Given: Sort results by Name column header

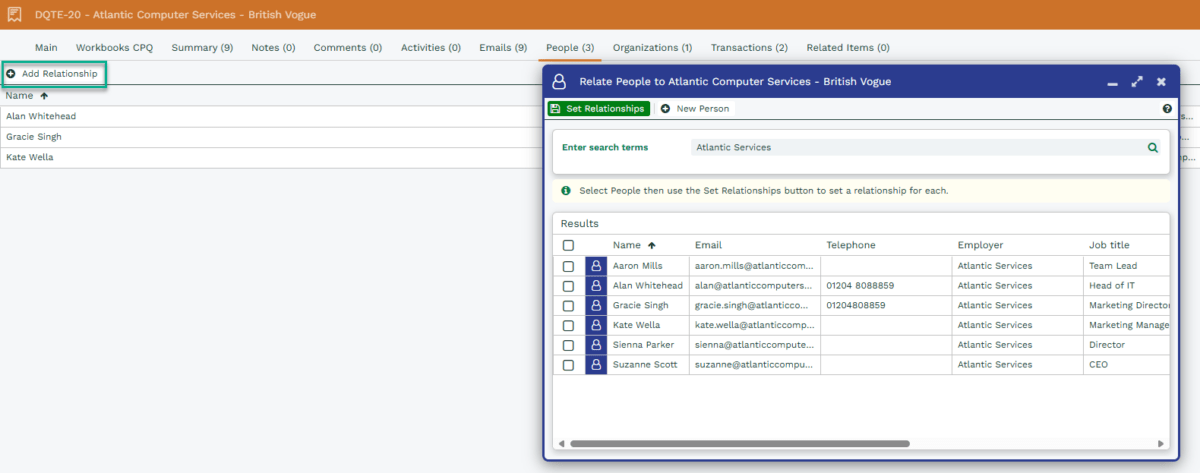Looking at the screenshot, I should point(627,245).
